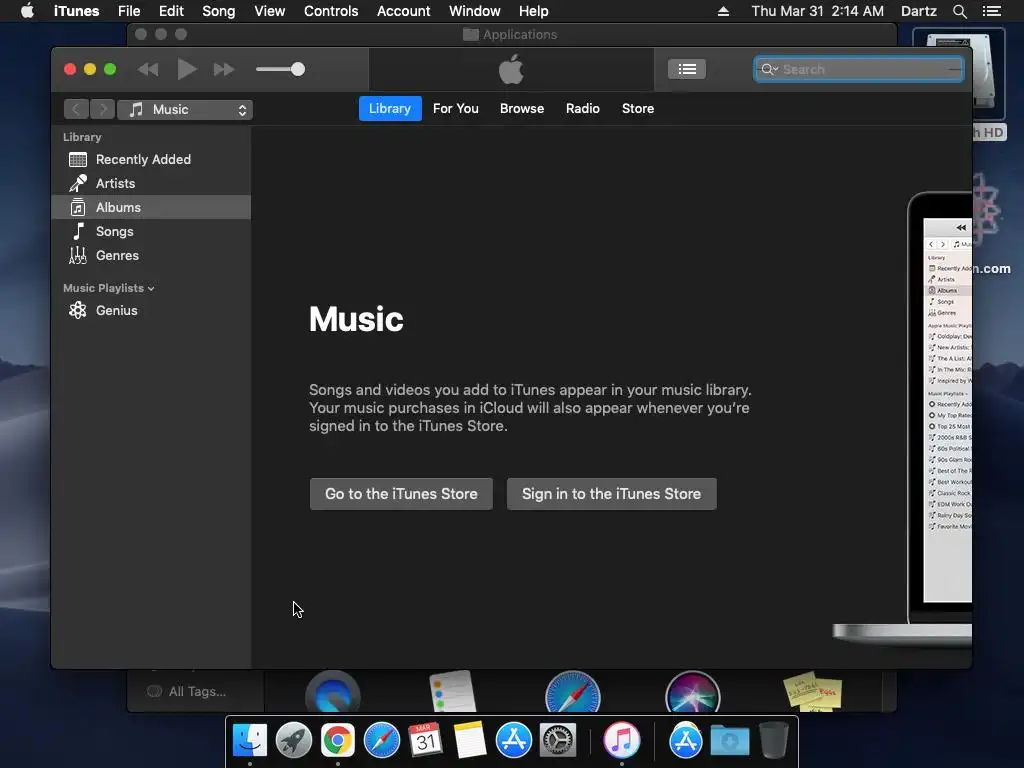Click the iTunes icon in the Dock
This screenshot has height=768, width=1024.
(622, 740)
